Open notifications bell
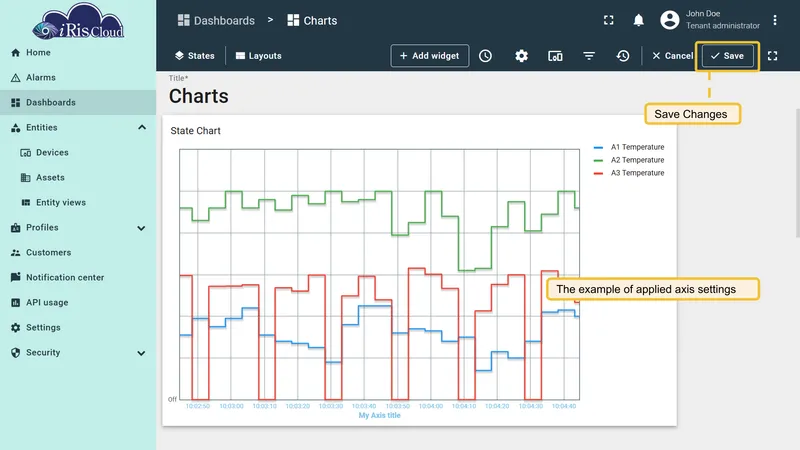This screenshot has width=800, height=450. tap(638, 20)
